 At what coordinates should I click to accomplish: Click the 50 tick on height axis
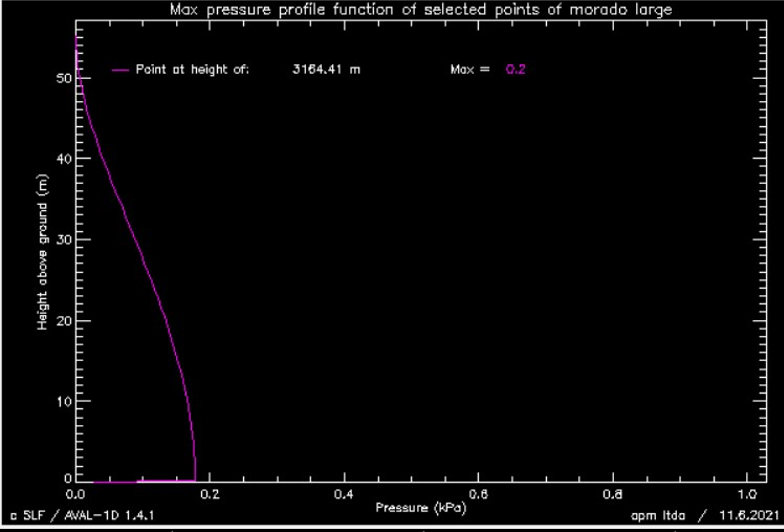click(x=62, y=78)
